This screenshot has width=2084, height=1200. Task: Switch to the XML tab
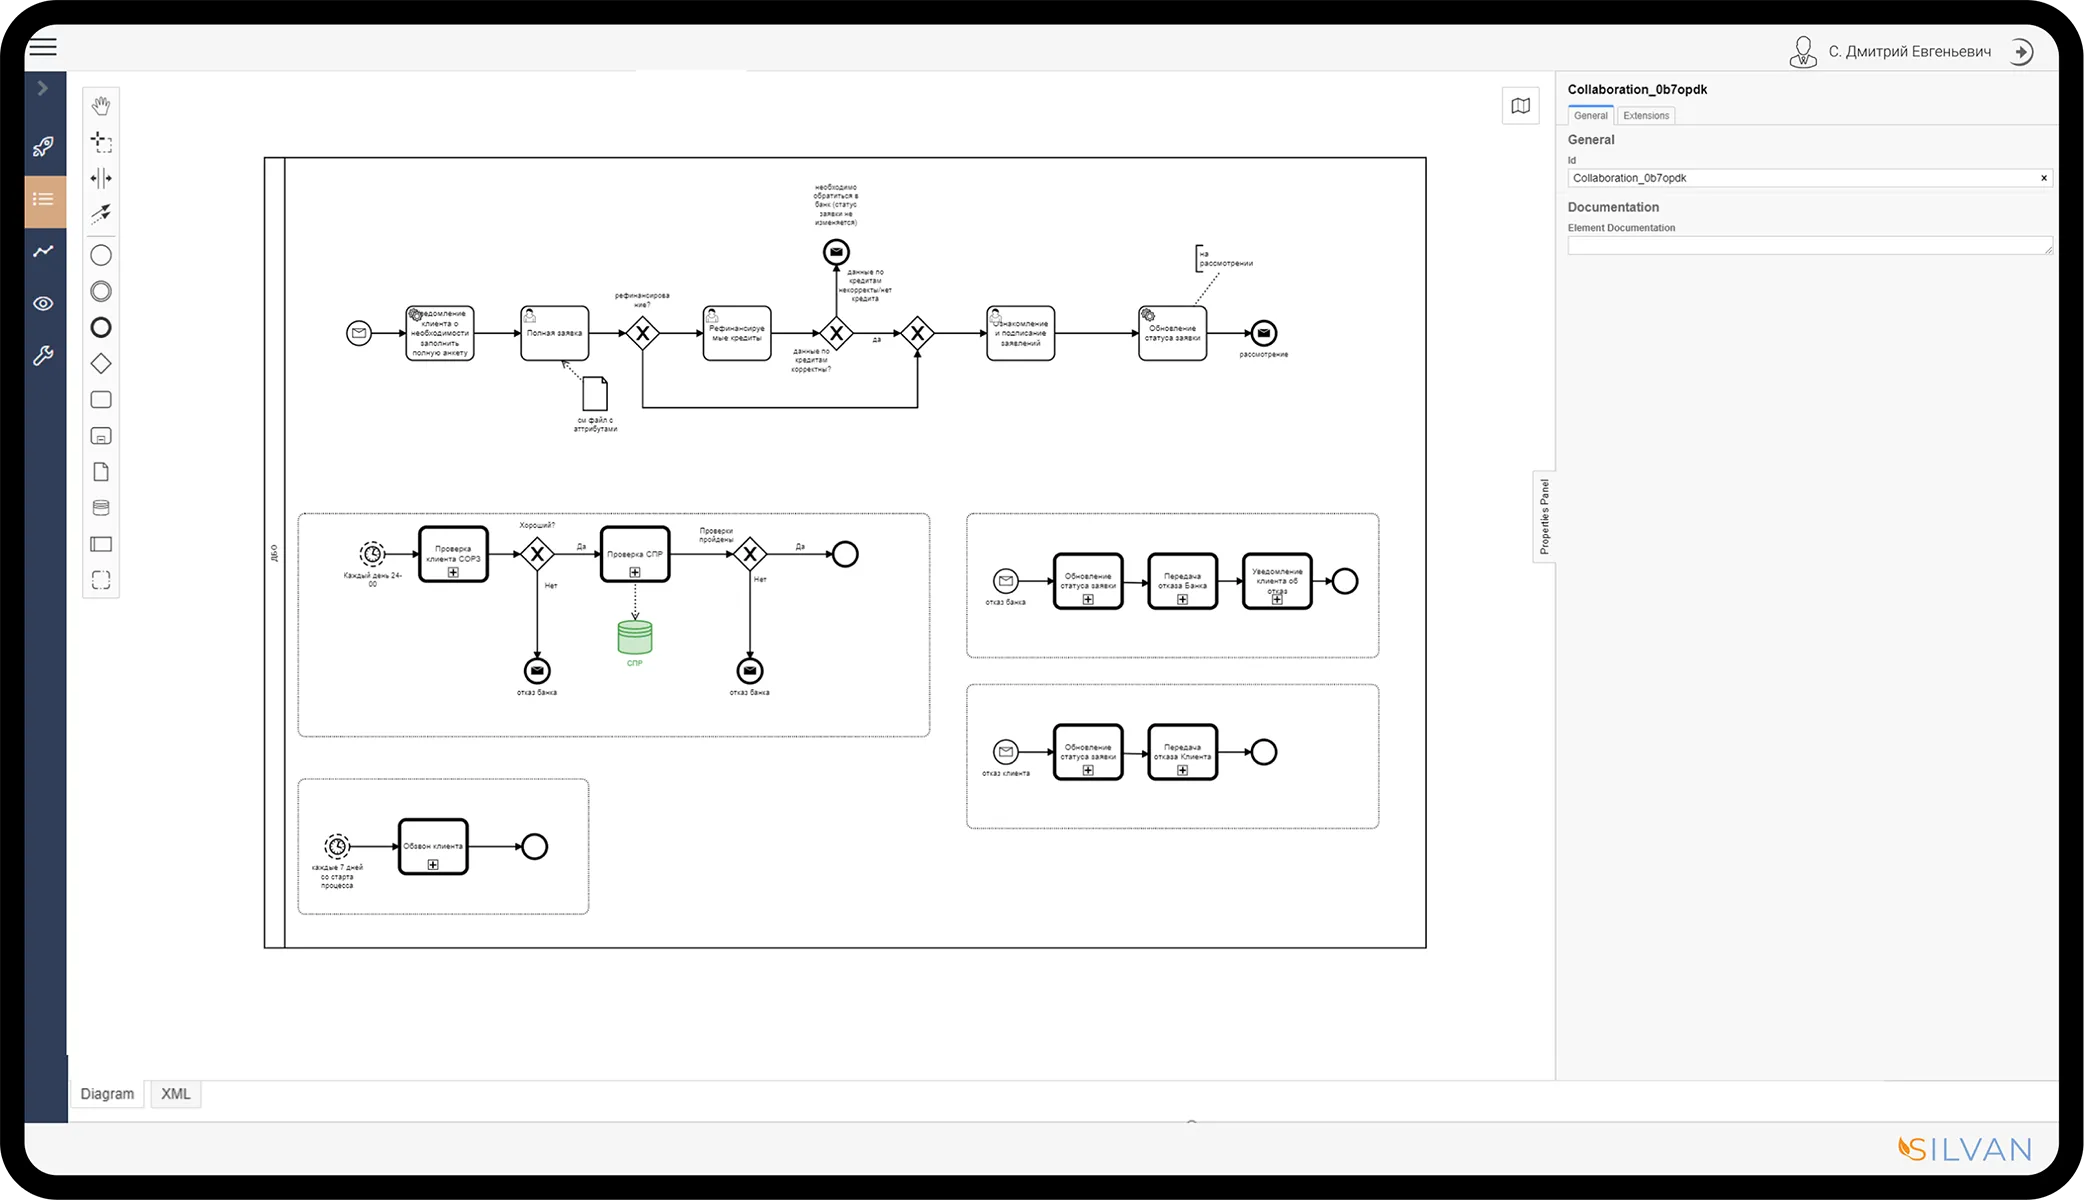pos(176,1094)
